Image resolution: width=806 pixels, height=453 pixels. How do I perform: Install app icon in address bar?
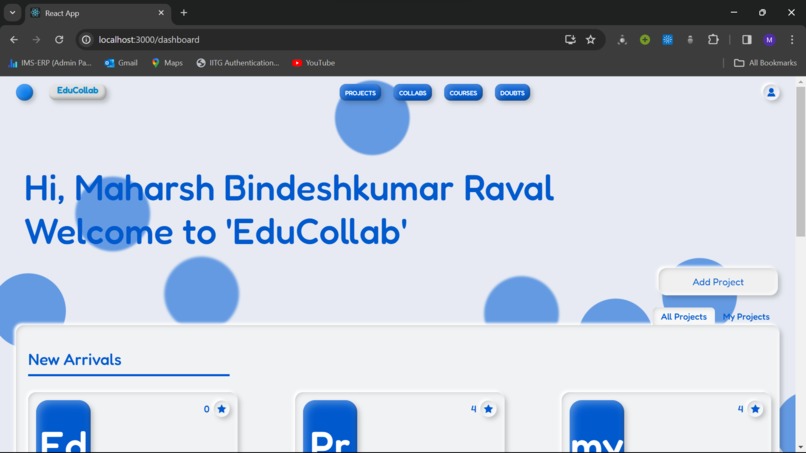[570, 40]
